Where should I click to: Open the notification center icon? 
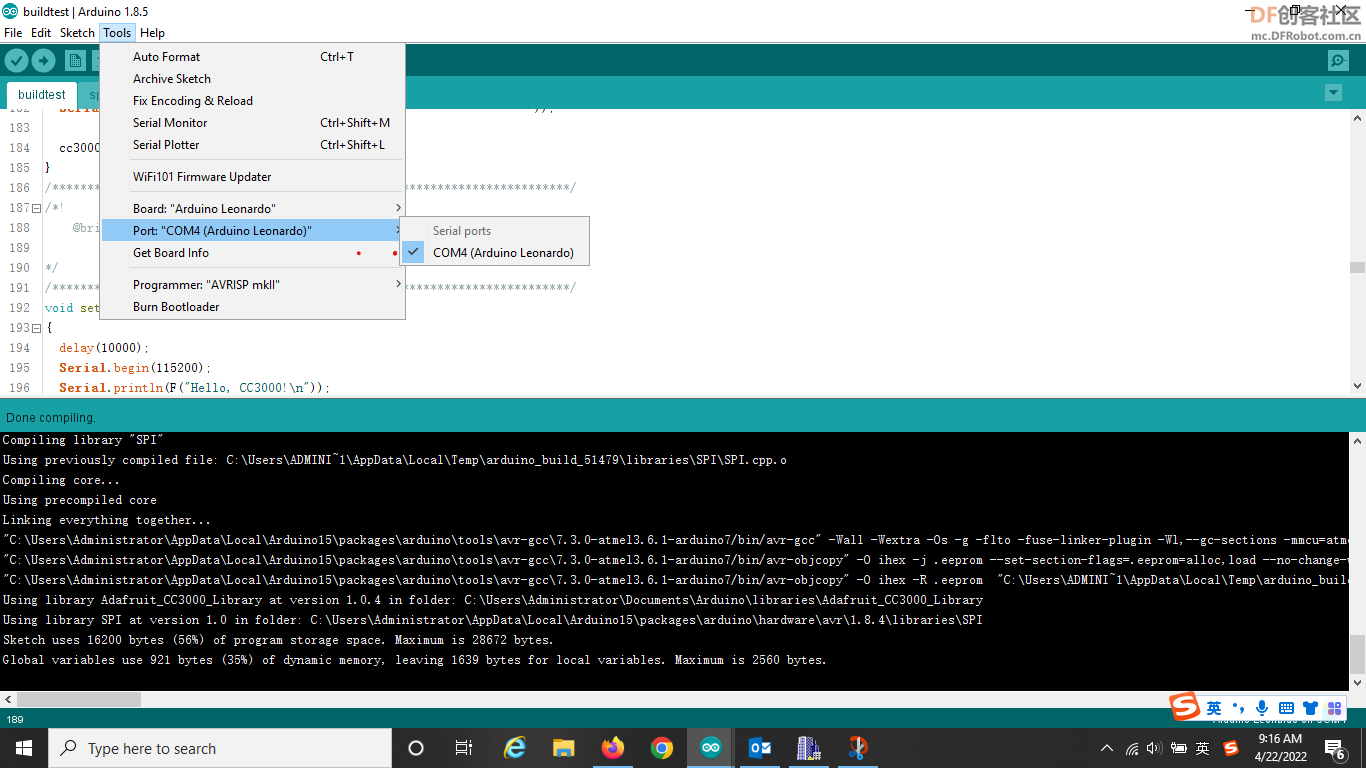[1335, 748]
